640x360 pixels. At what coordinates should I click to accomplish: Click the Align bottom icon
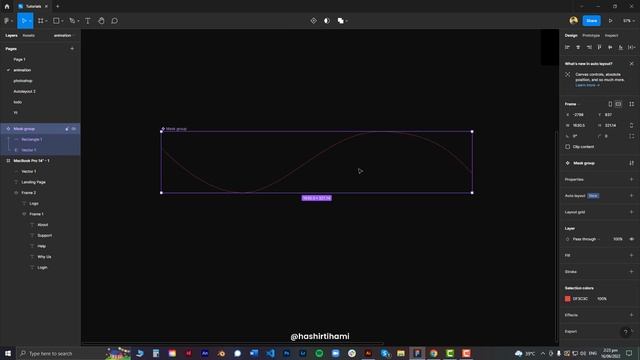(x=621, y=47)
